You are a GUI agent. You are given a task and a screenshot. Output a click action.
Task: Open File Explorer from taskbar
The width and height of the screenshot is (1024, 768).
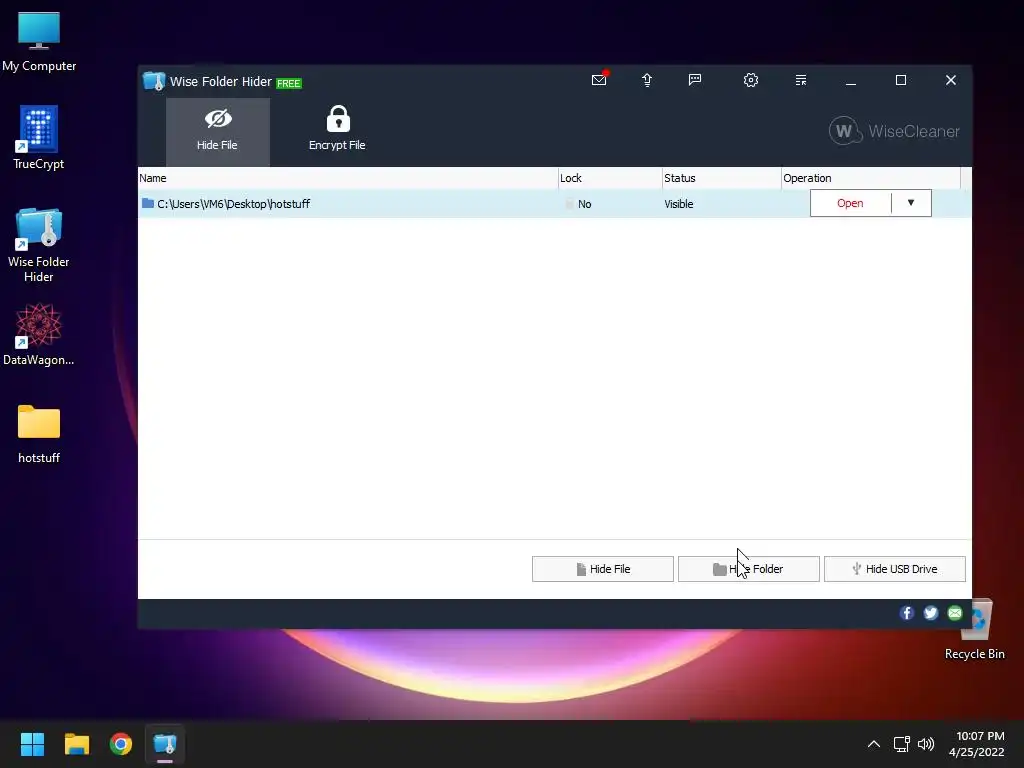point(76,744)
